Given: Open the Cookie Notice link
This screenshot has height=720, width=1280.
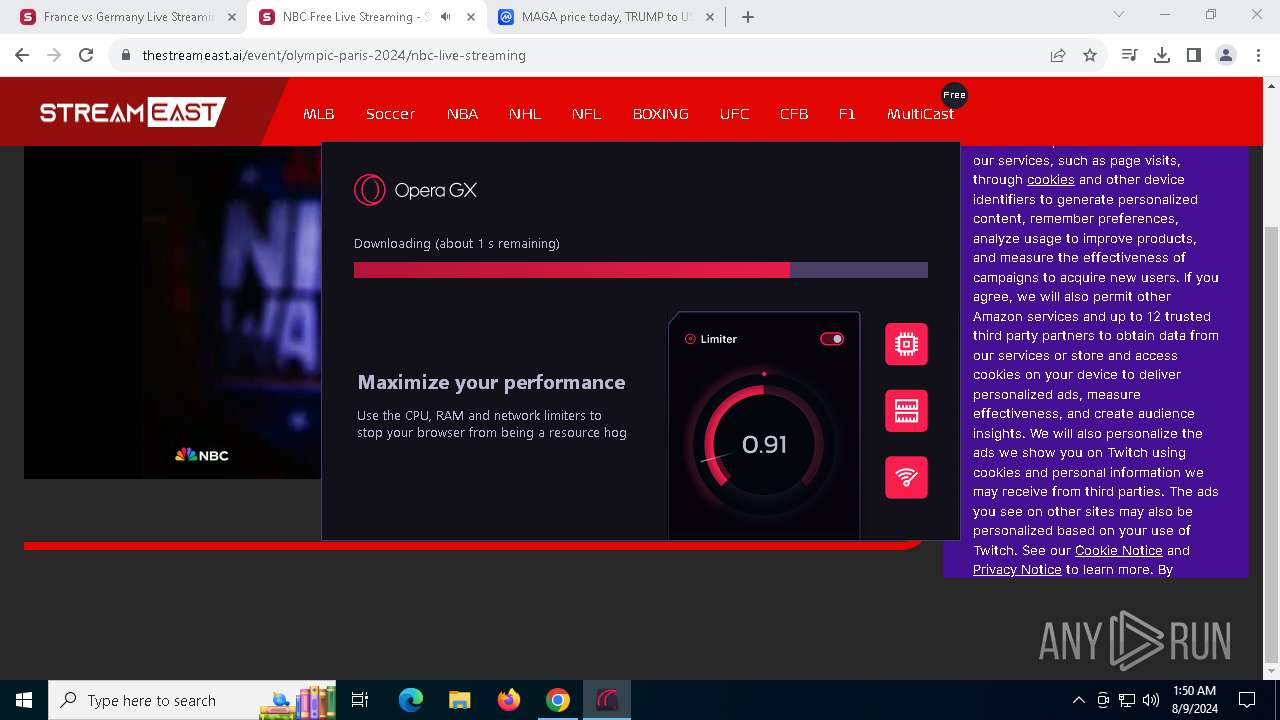Looking at the screenshot, I should point(1118,550).
